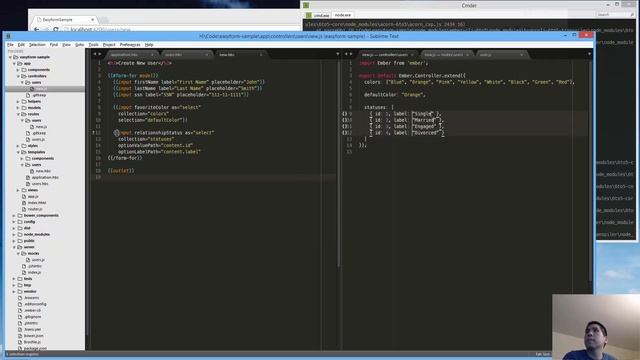Open .editorconfig in the sidebar tree
Screen dimensions: 640x360
point(35,304)
